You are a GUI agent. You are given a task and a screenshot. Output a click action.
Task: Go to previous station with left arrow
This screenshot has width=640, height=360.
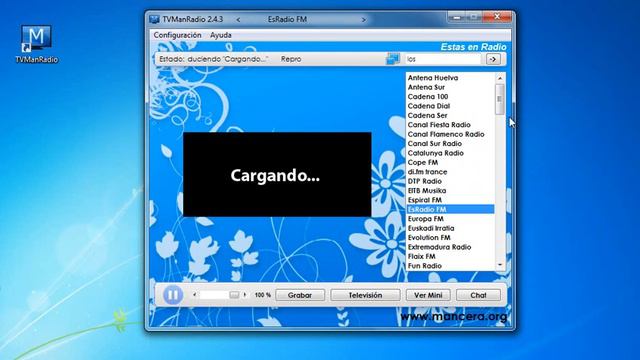tap(238, 19)
